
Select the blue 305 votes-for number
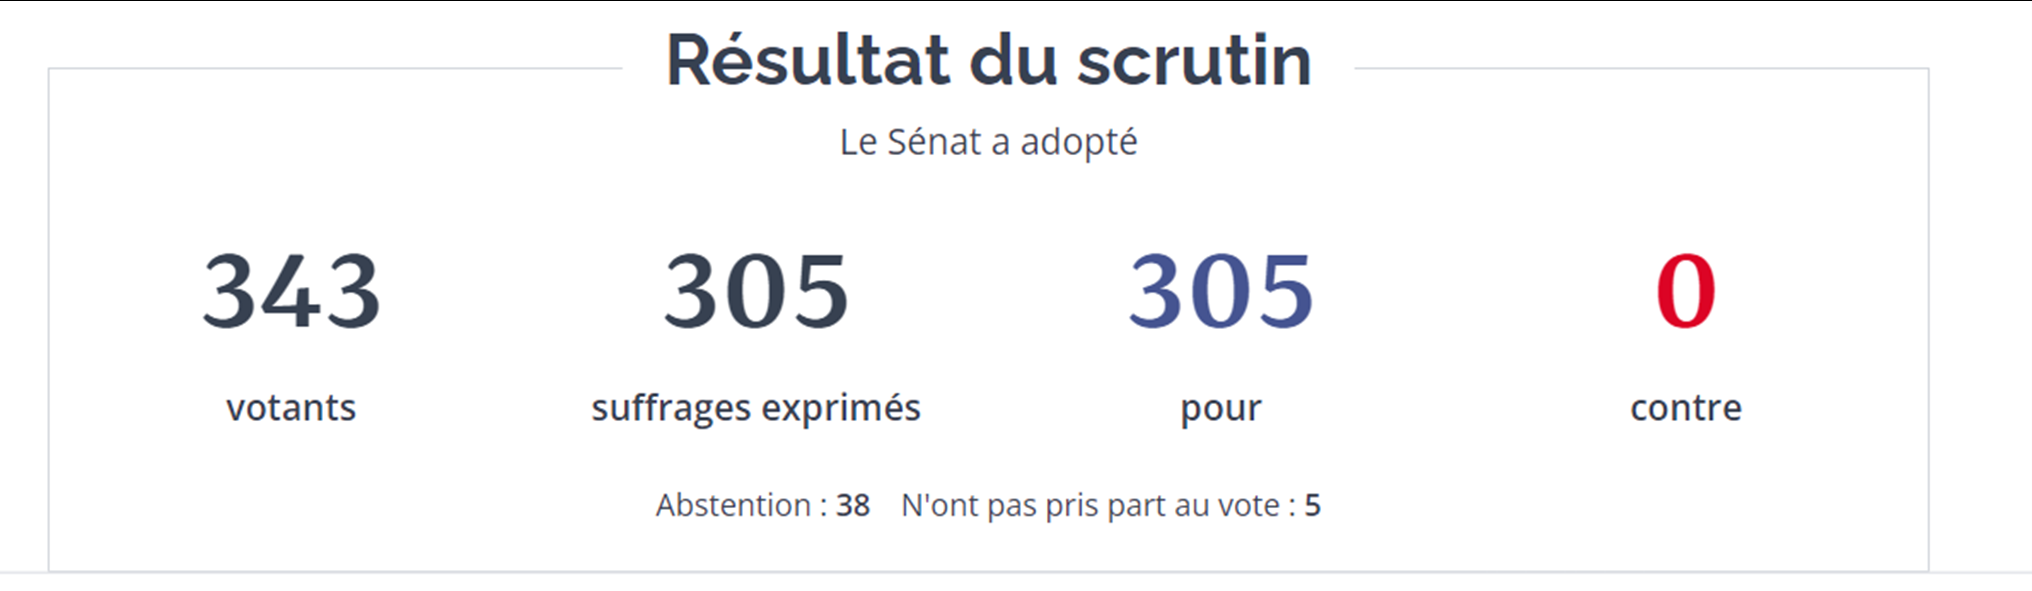(1221, 291)
